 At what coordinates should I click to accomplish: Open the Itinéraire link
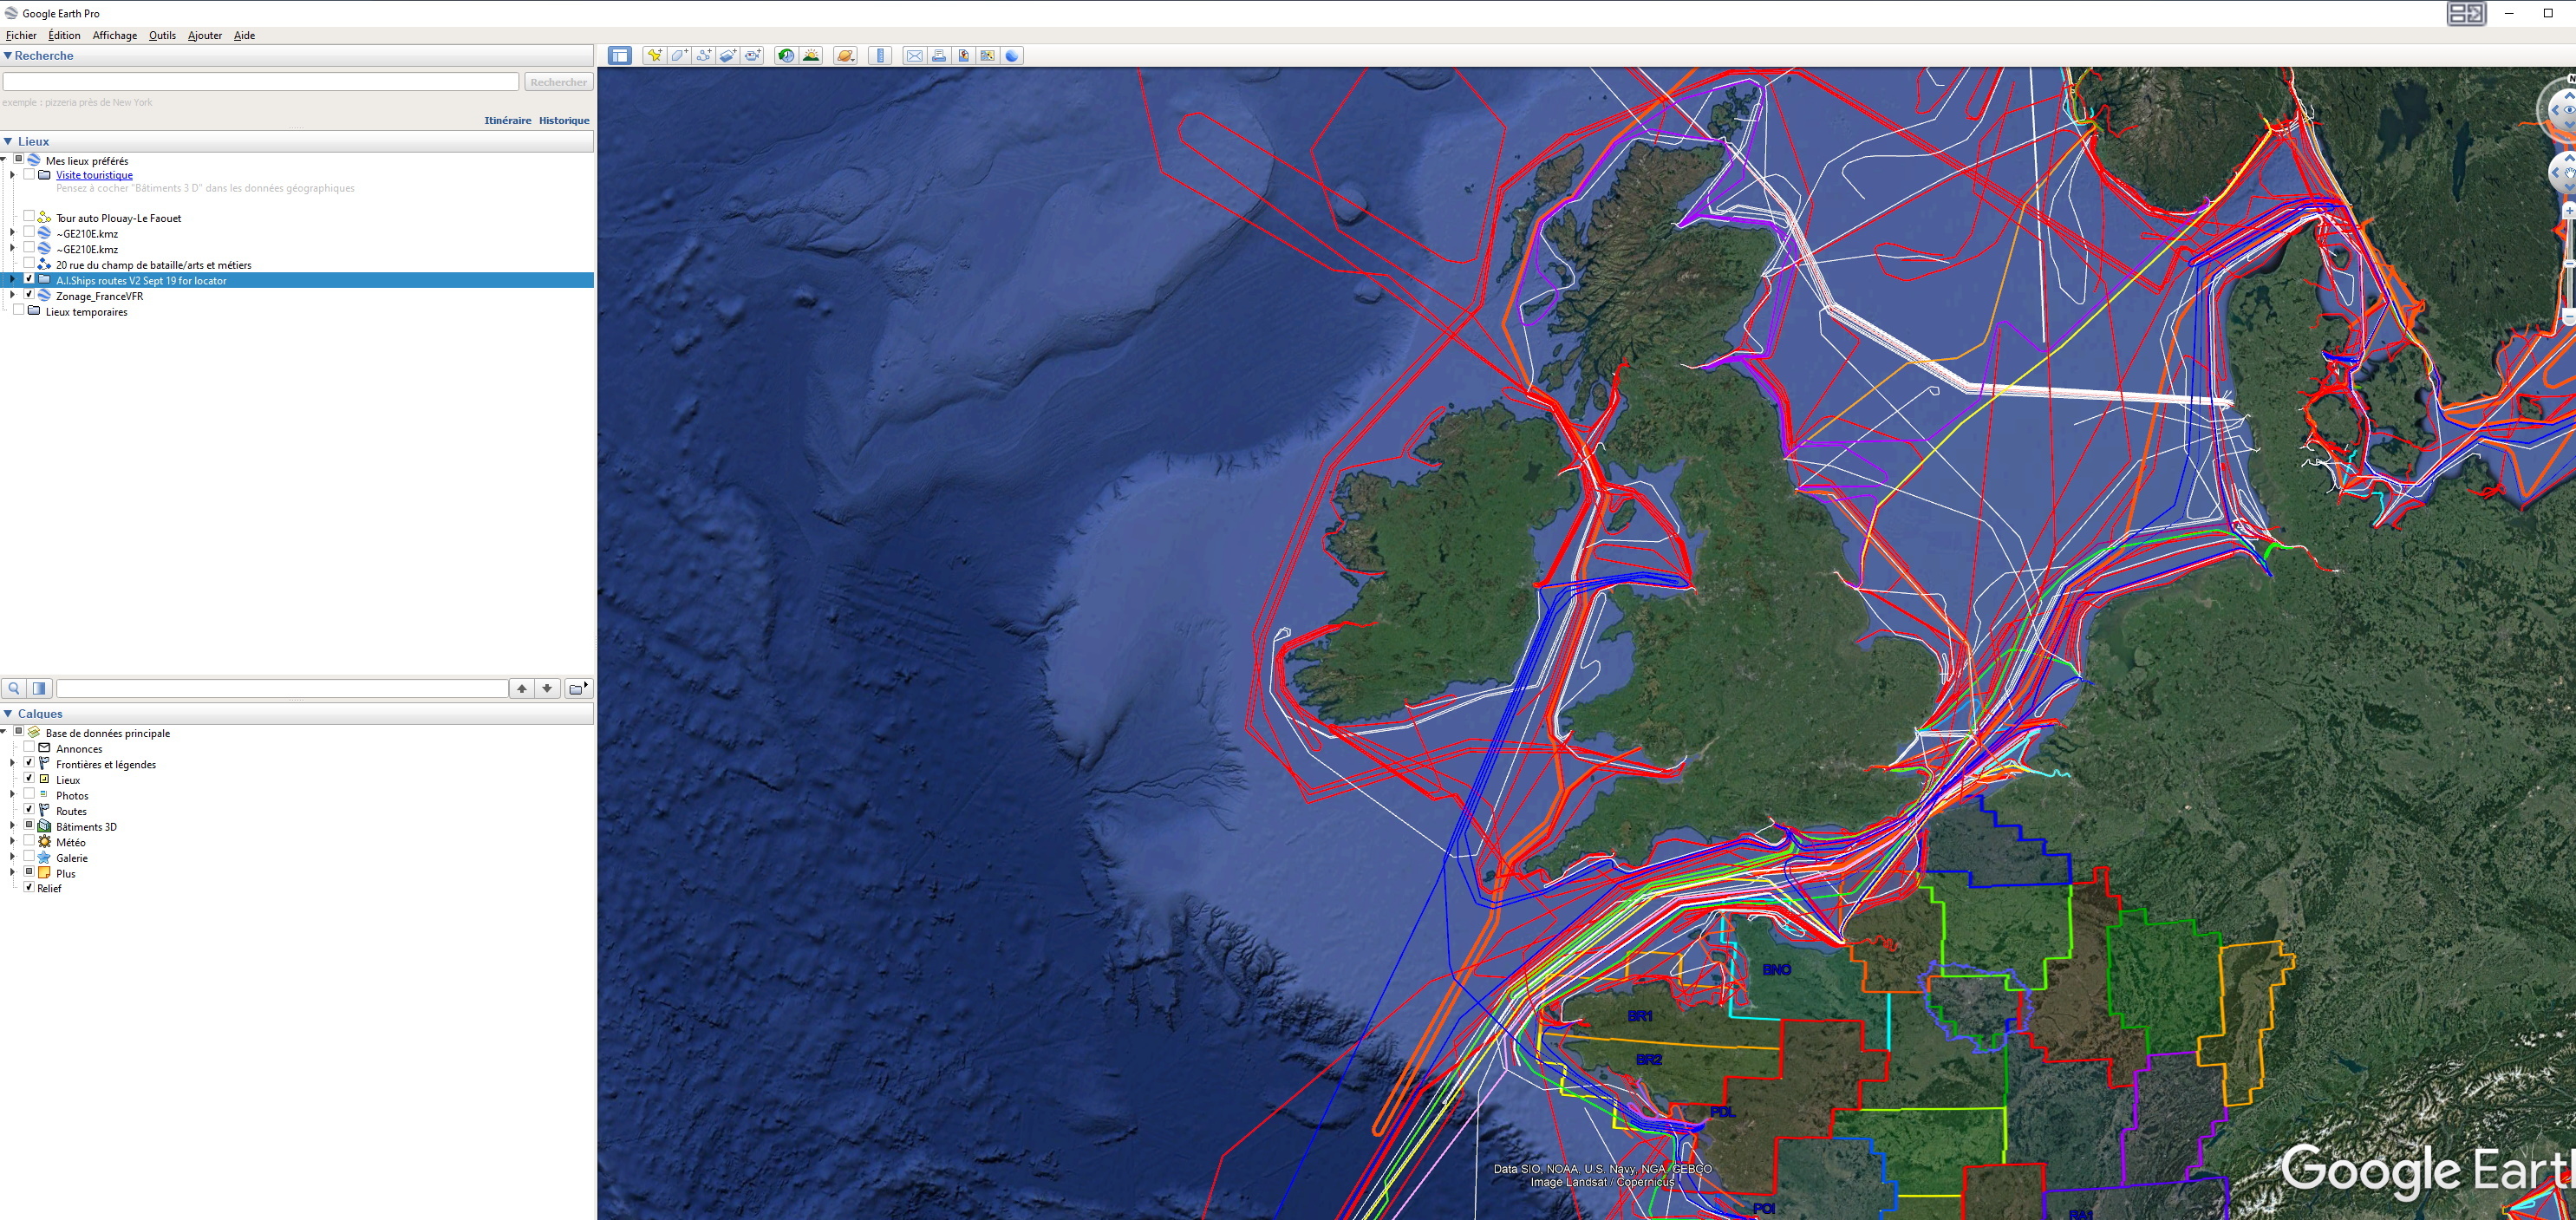[508, 120]
